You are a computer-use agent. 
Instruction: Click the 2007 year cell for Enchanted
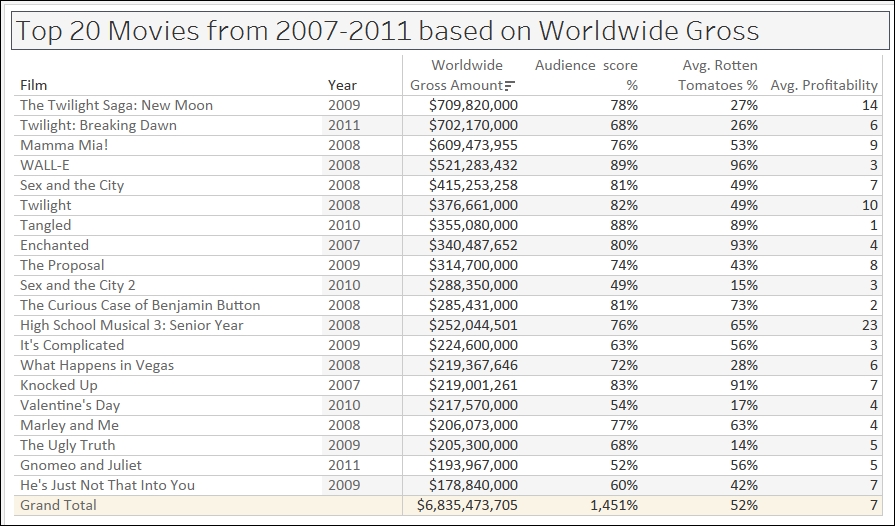(x=344, y=245)
